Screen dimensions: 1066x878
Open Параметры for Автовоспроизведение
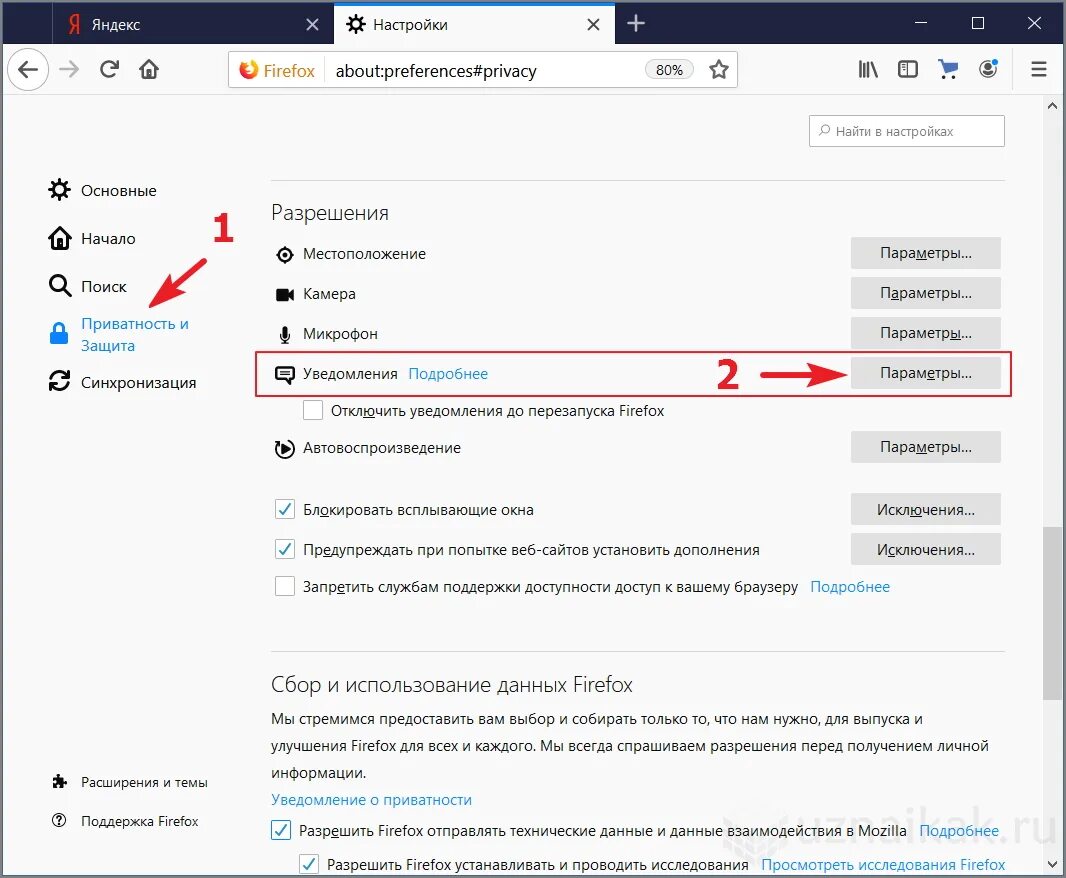(x=925, y=447)
